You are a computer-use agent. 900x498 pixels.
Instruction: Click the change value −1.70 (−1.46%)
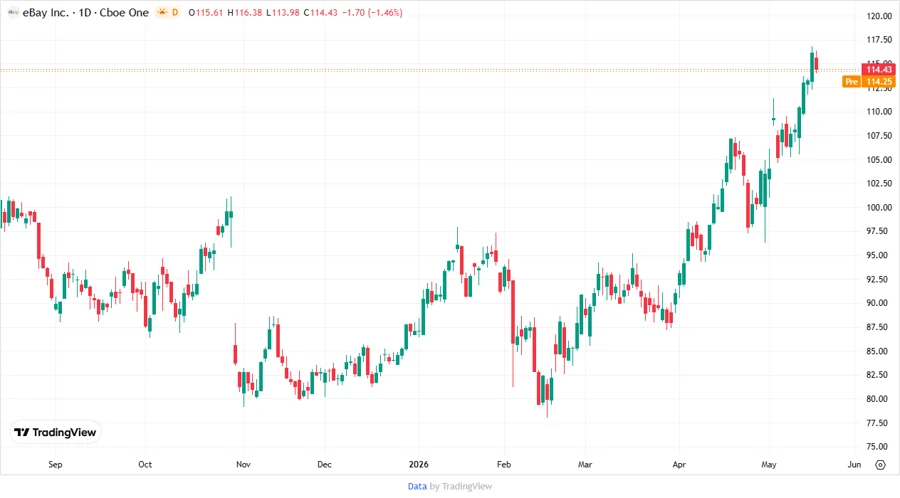(x=372, y=12)
